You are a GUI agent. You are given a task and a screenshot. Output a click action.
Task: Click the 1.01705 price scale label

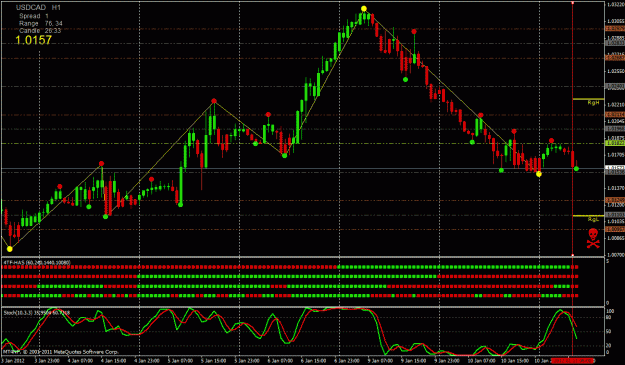[x=615, y=155]
